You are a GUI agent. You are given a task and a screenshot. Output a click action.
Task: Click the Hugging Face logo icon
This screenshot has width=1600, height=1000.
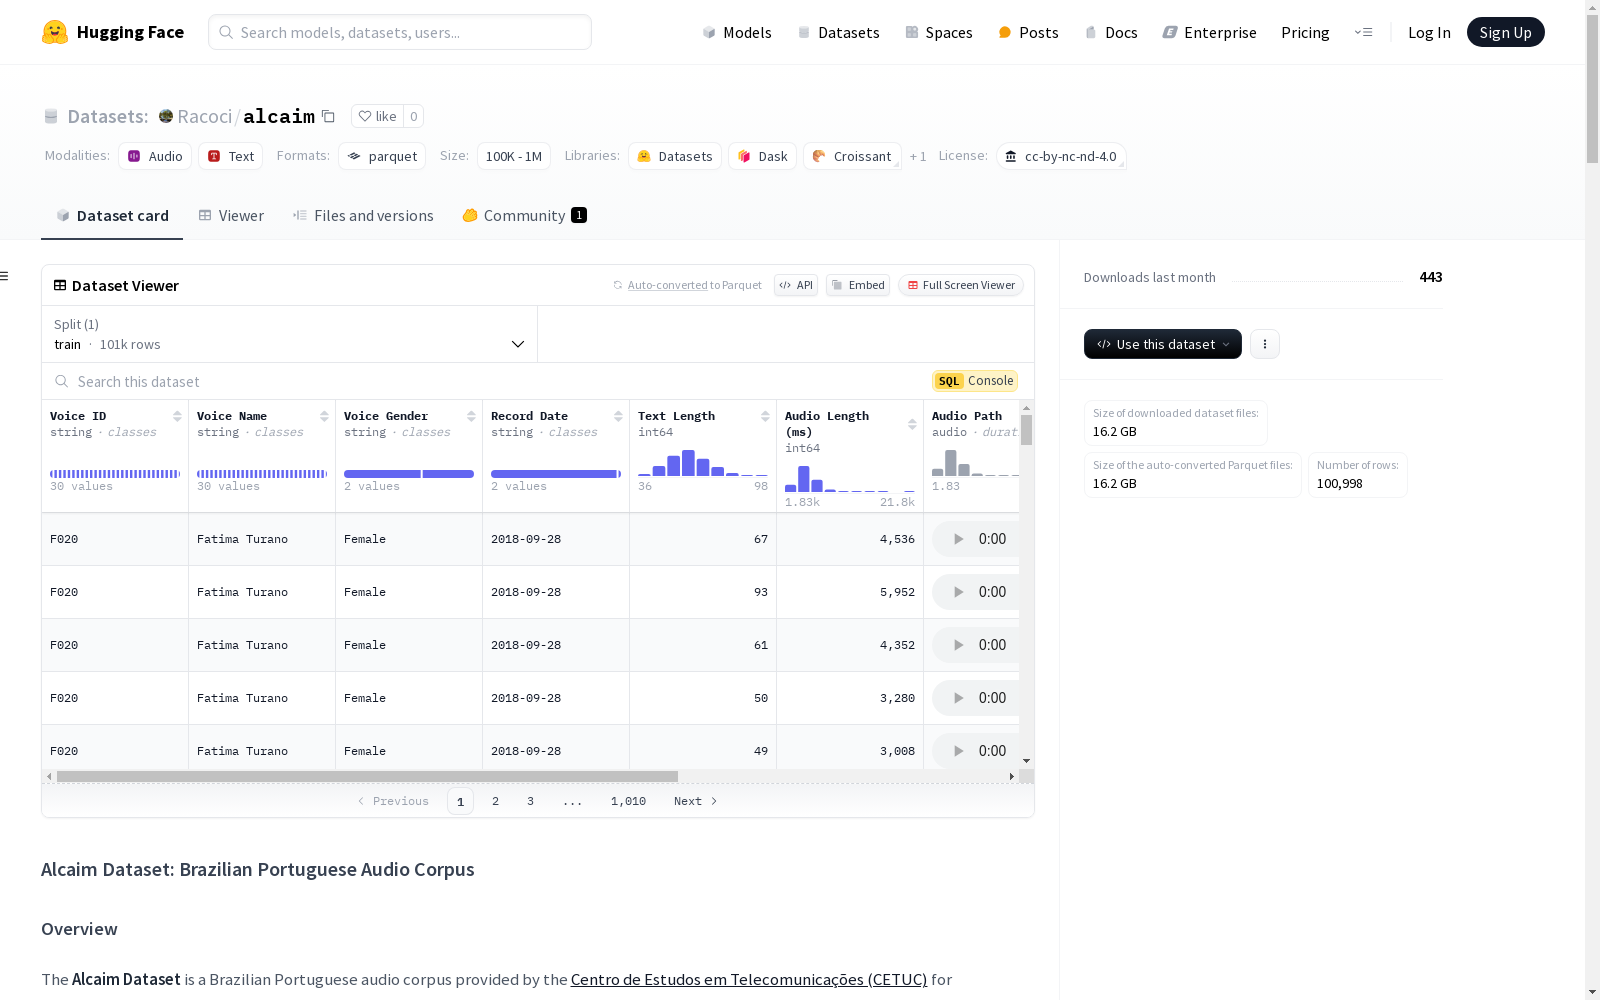(55, 32)
